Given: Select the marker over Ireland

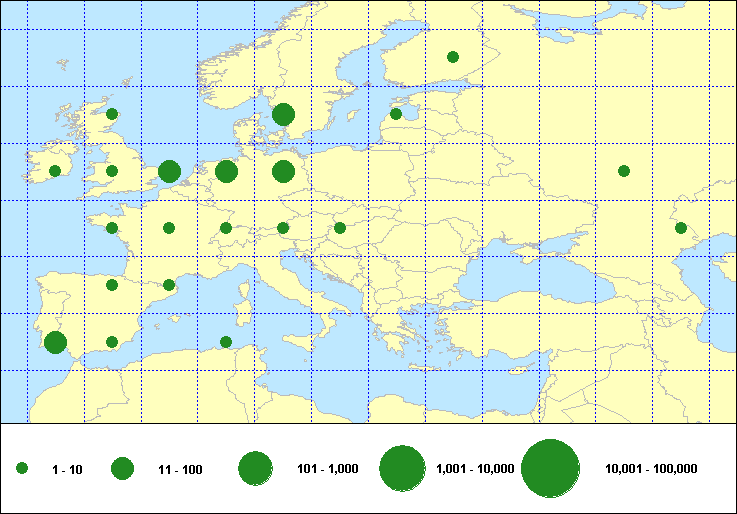Looking at the screenshot, I should click(x=55, y=171).
